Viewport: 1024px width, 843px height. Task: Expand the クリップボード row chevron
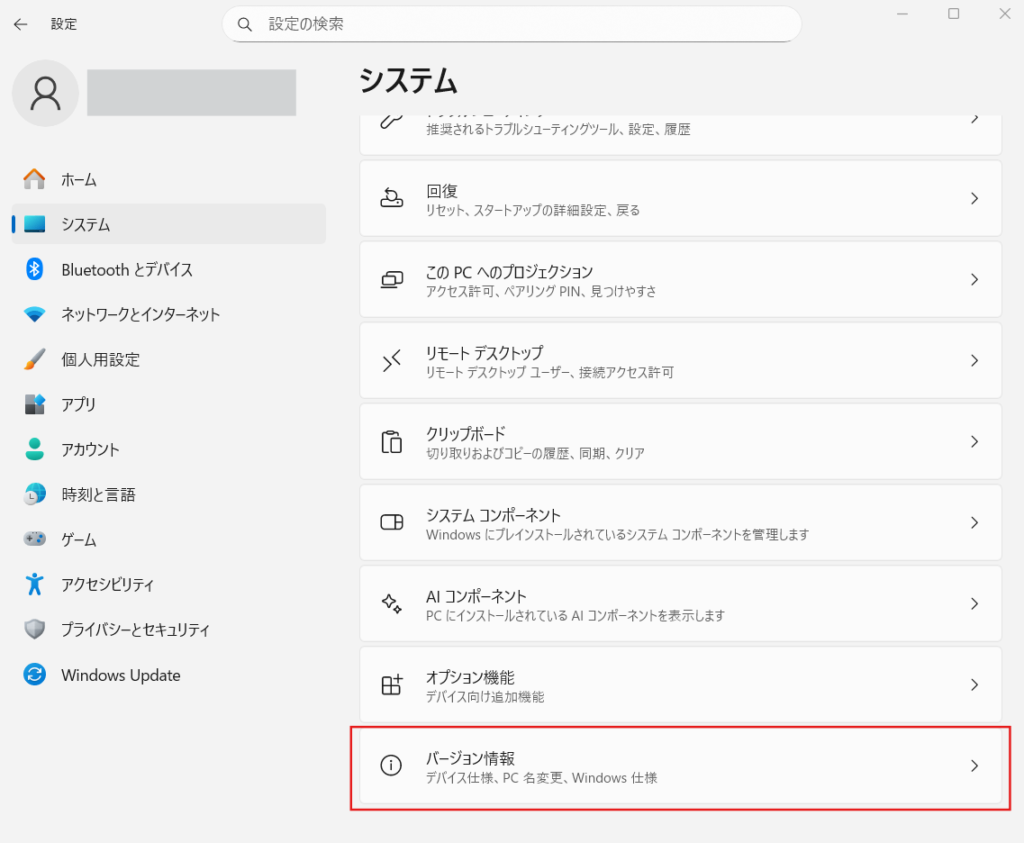974,442
